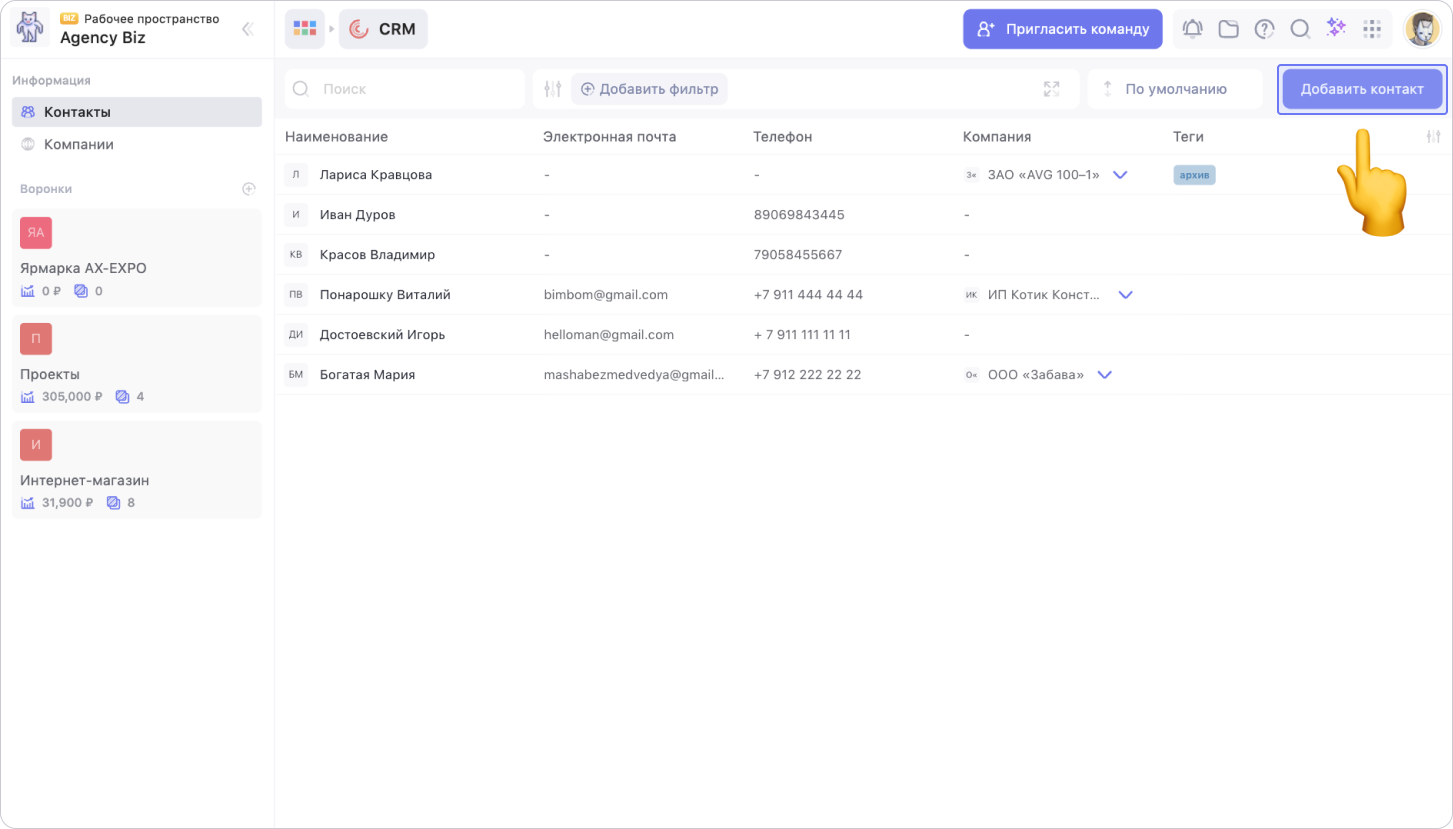Select Контакты in the sidebar
The width and height of the screenshot is (1453, 829).
(x=77, y=112)
